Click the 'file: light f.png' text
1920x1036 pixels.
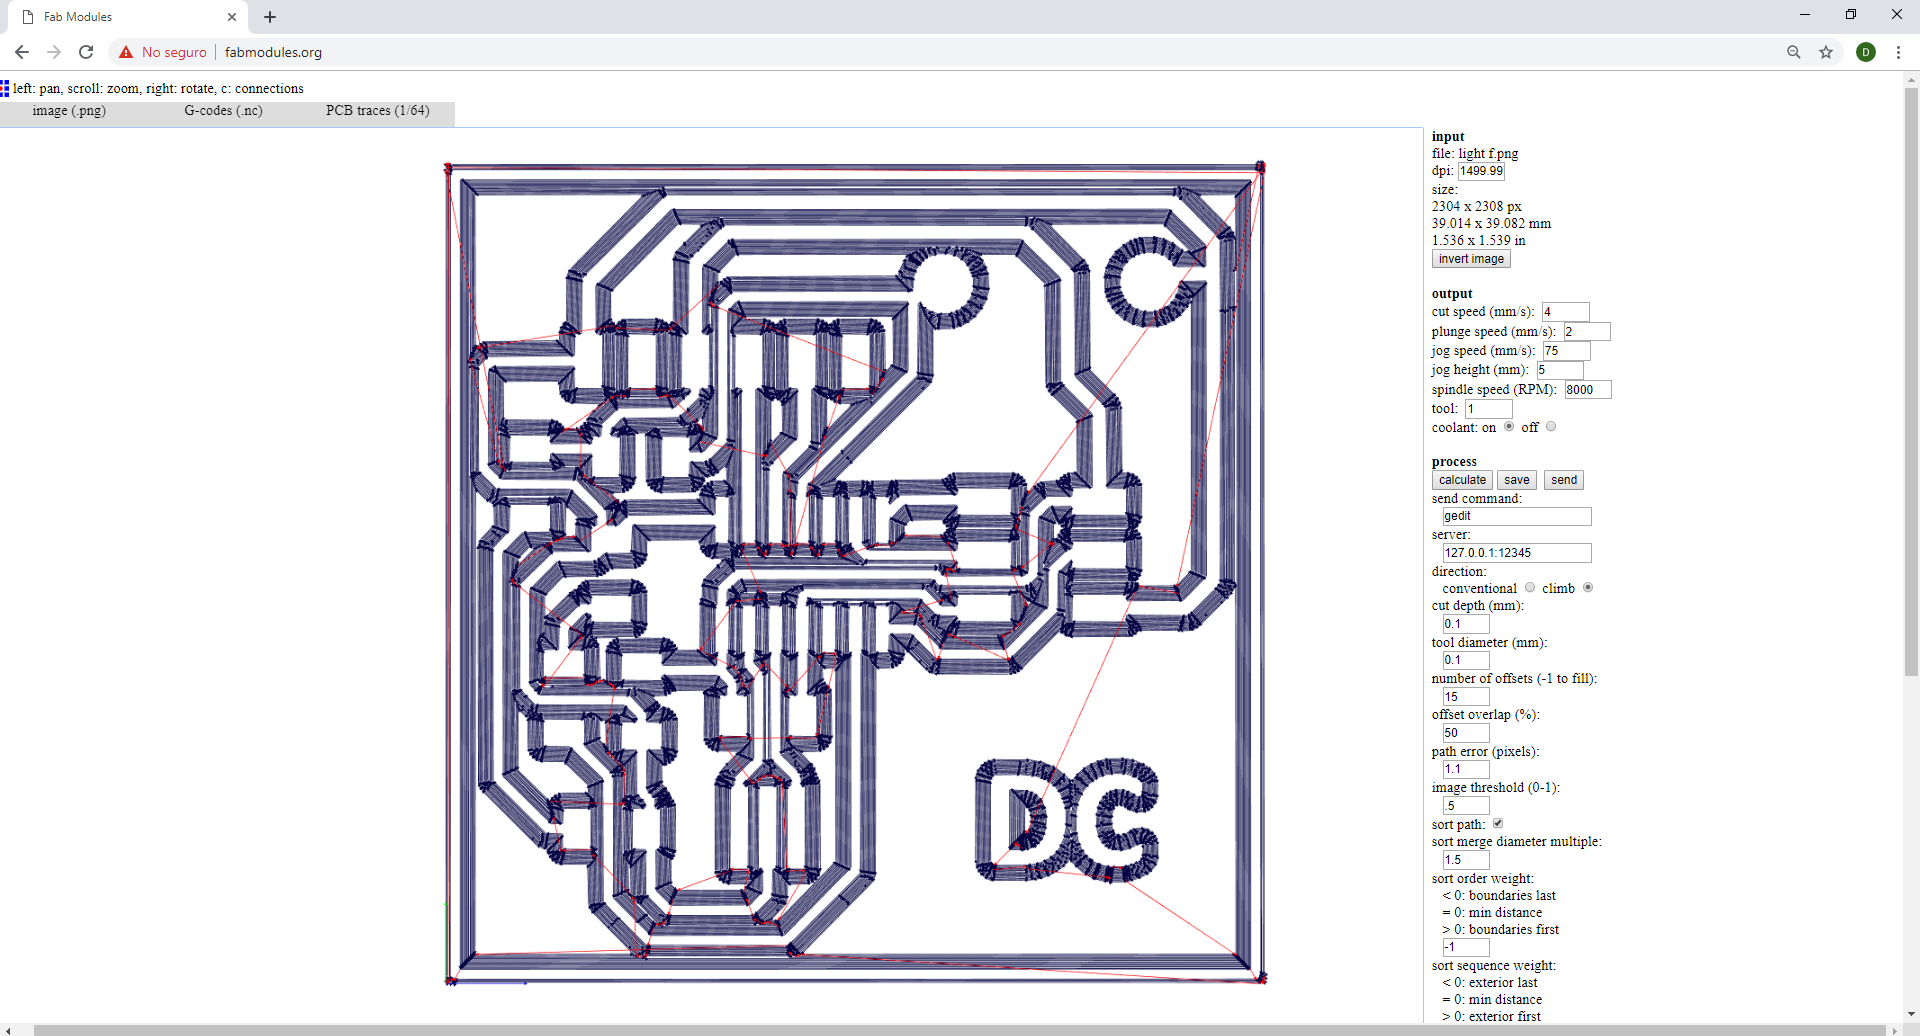pos(1475,154)
